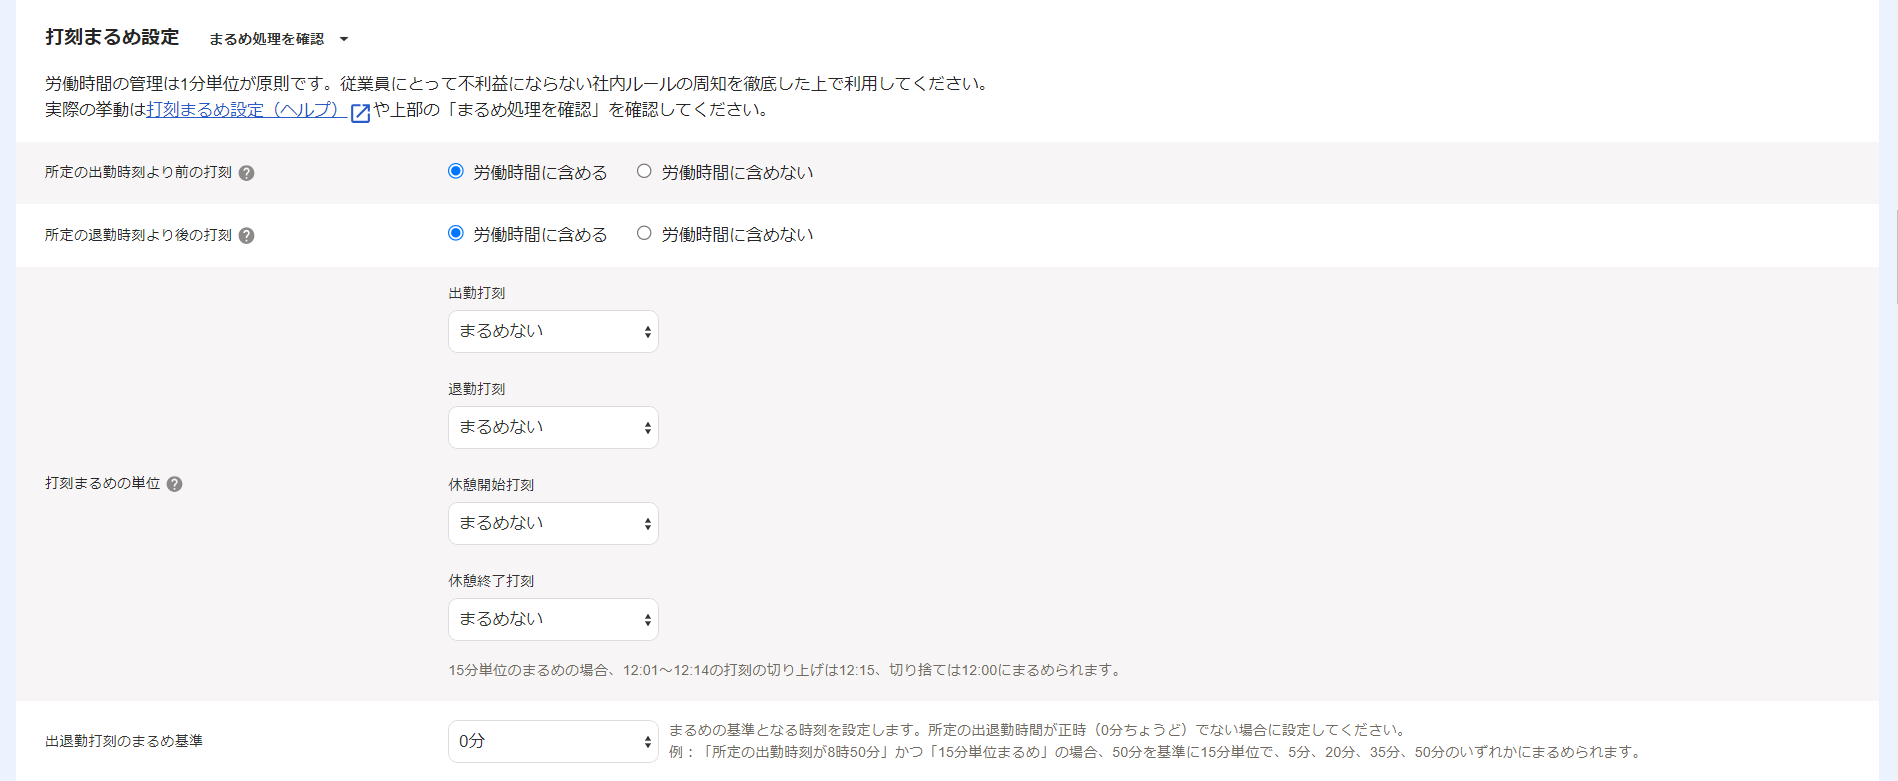Screen dimensions: 1898x781
Task: Click the 打刻まるめの単位 row label text
Action: (102, 484)
